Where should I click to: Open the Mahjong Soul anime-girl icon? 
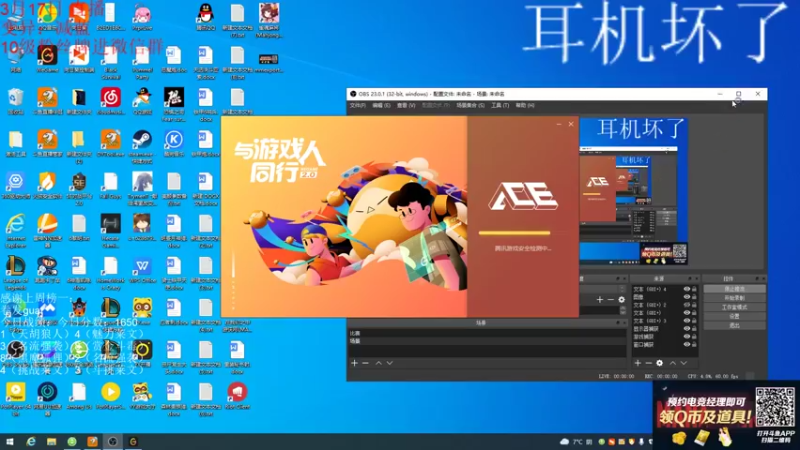coord(269,20)
